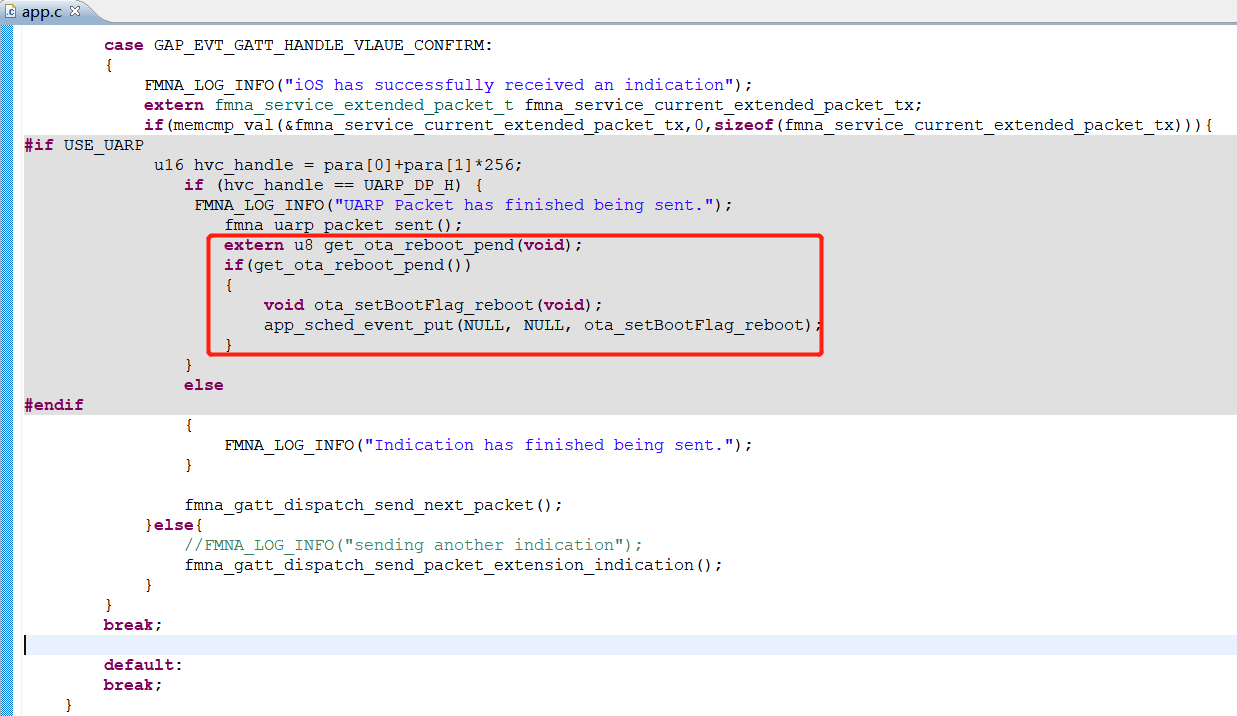
Task: Click the fmna_gatt_dispatch_send_next_packet call
Action: tap(373, 505)
